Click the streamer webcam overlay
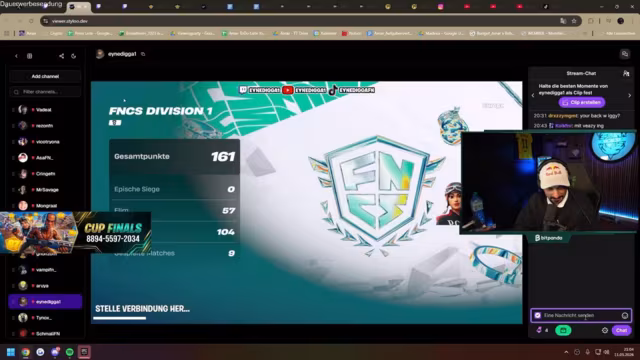This screenshot has width=640, height=360. coord(549,182)
